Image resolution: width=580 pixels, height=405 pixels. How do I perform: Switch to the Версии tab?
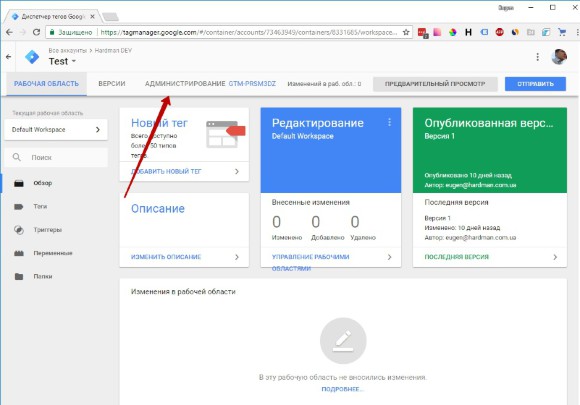[x=112, y=84]
